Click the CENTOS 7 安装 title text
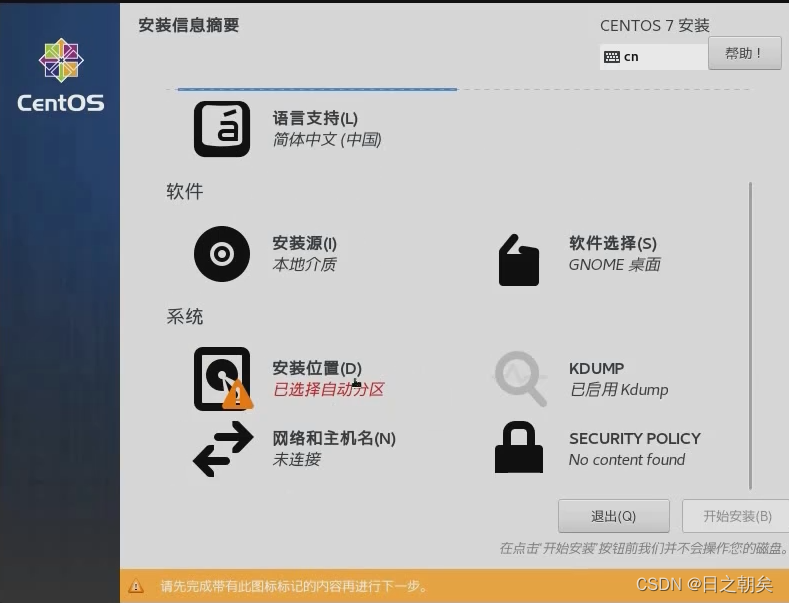789x603 pixels. click(x=655, y=25)
